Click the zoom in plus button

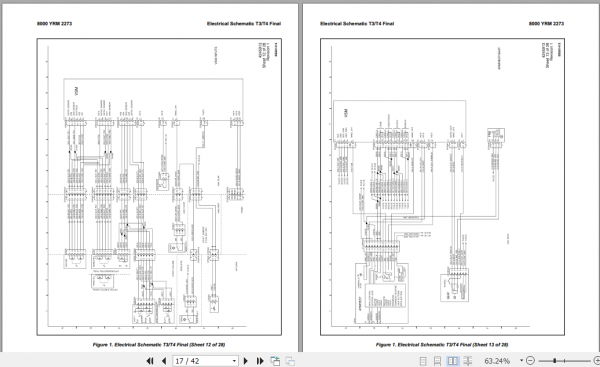point(597,360)
